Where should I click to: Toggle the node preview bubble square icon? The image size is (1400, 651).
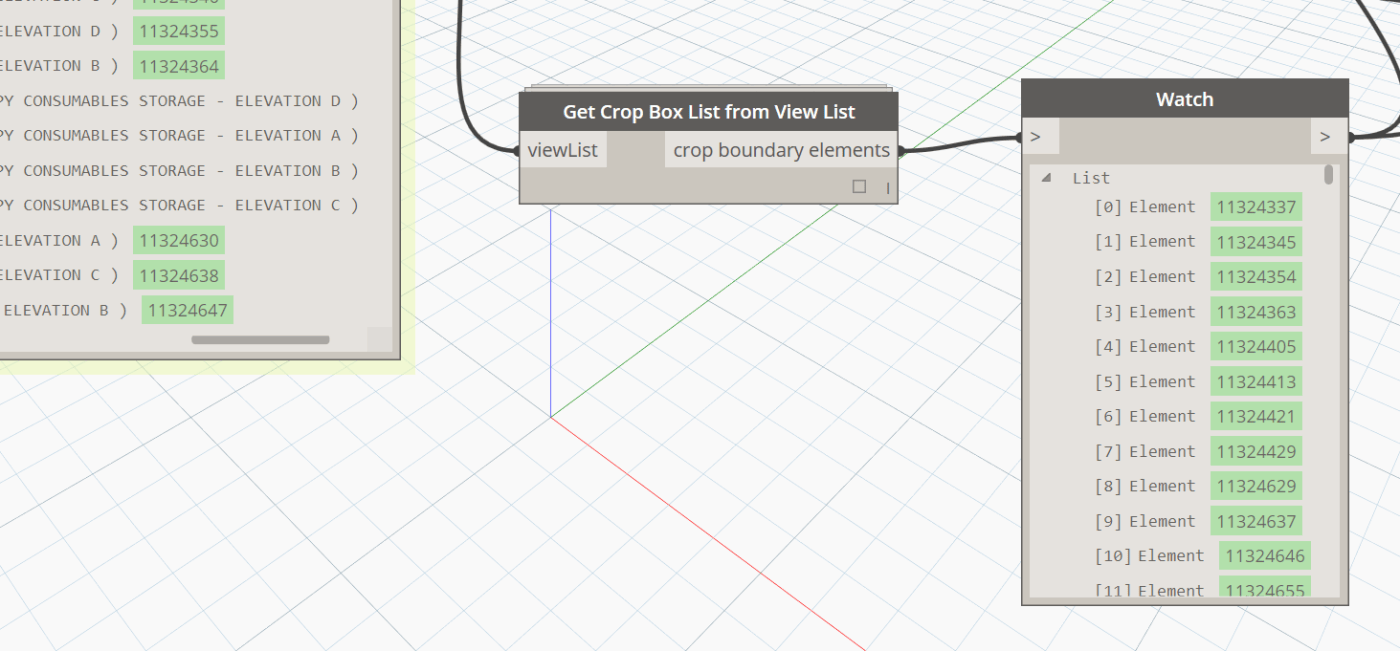(x=859, y=187)
